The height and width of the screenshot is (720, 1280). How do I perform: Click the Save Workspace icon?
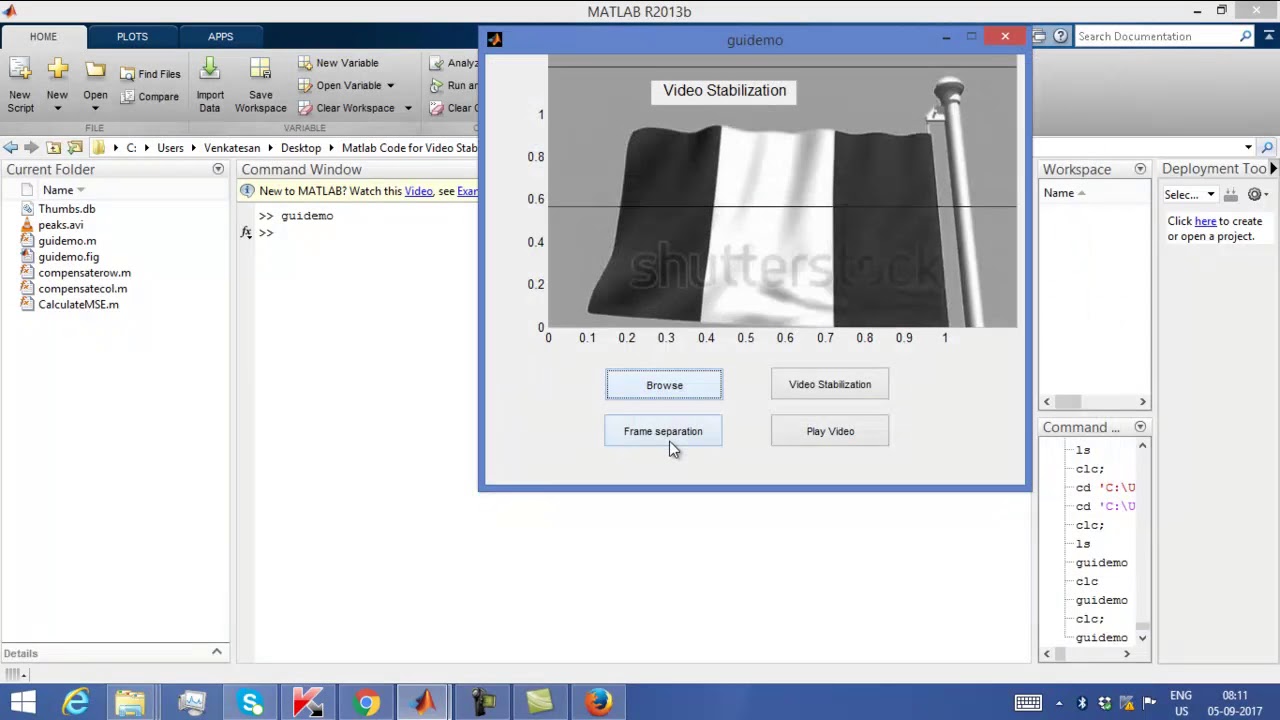(x=260, y=70)
